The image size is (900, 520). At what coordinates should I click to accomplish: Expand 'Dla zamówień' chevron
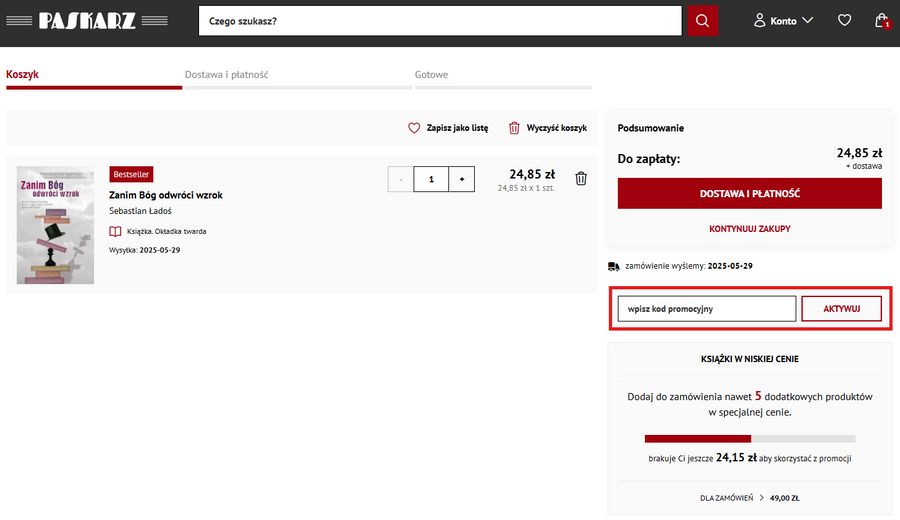[761, 497]
